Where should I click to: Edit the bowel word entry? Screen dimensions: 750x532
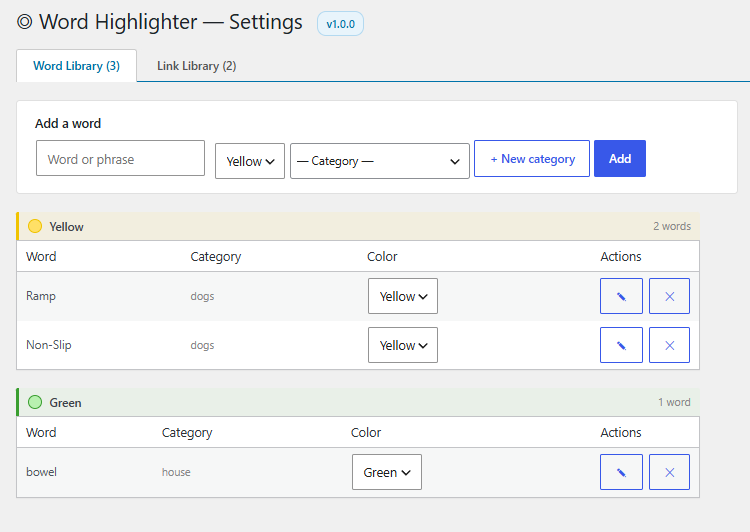click(621, 472)
